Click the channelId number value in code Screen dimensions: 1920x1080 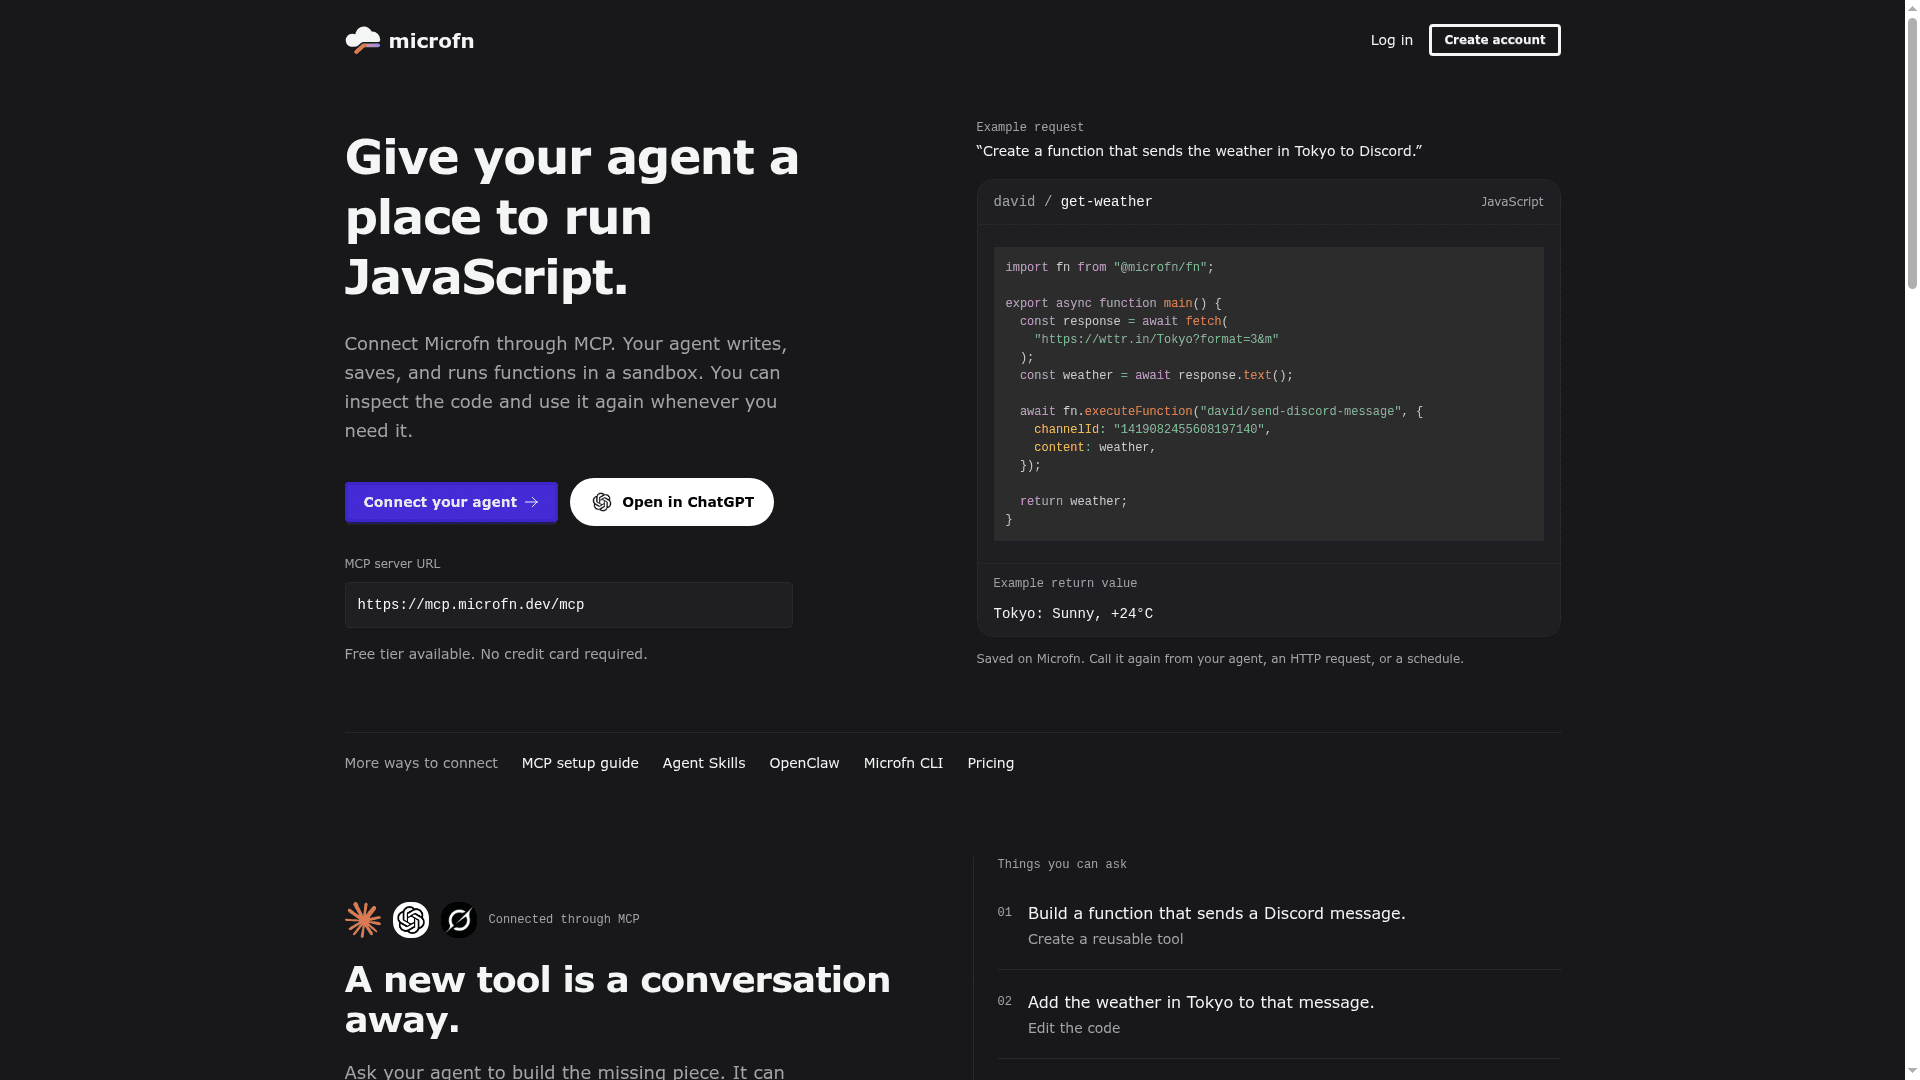click(1189, 430)
